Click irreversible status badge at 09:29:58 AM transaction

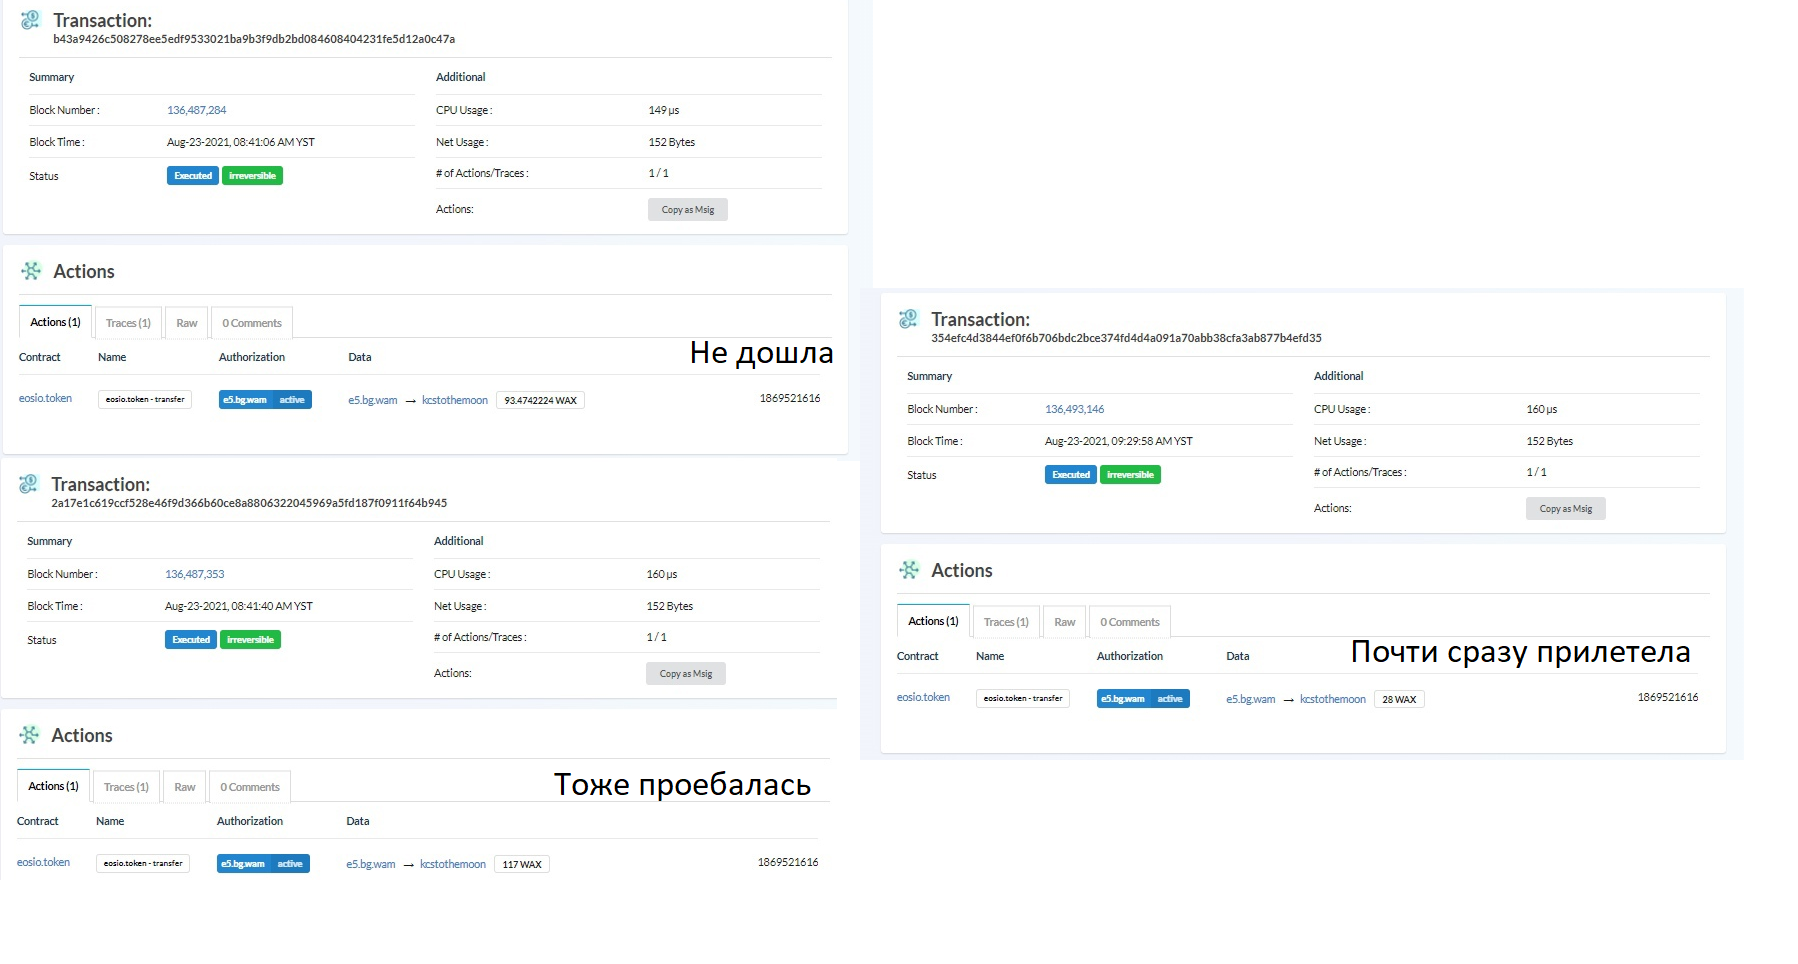point(1130,474)
